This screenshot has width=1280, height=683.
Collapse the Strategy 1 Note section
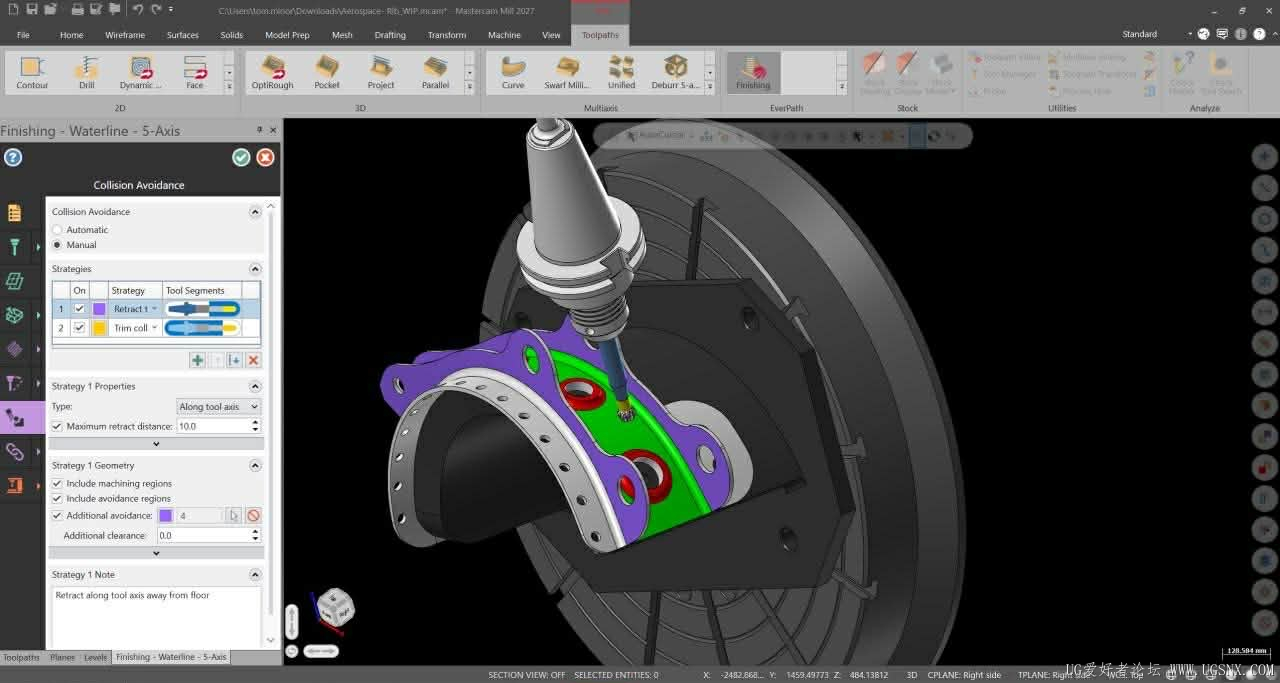[255, 575]
